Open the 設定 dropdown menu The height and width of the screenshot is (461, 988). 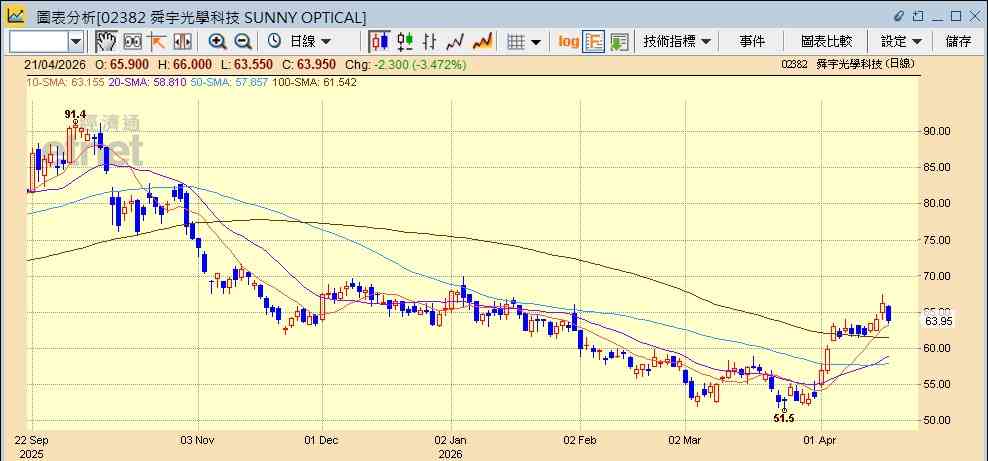pos(901,42)
